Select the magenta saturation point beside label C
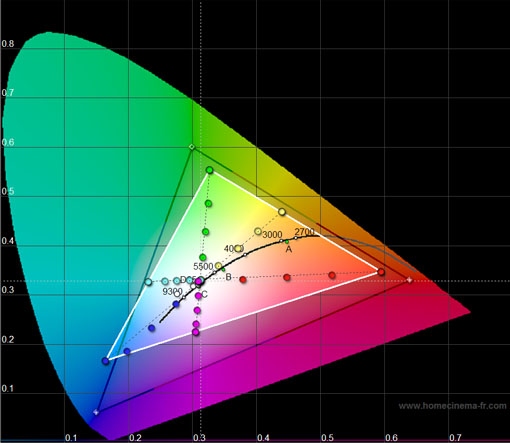 click(x=198, y=296)
